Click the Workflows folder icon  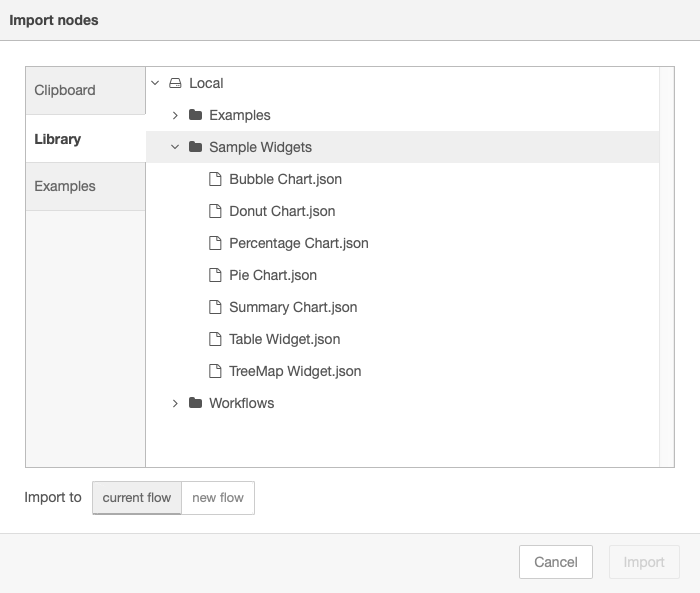(195, 403)
